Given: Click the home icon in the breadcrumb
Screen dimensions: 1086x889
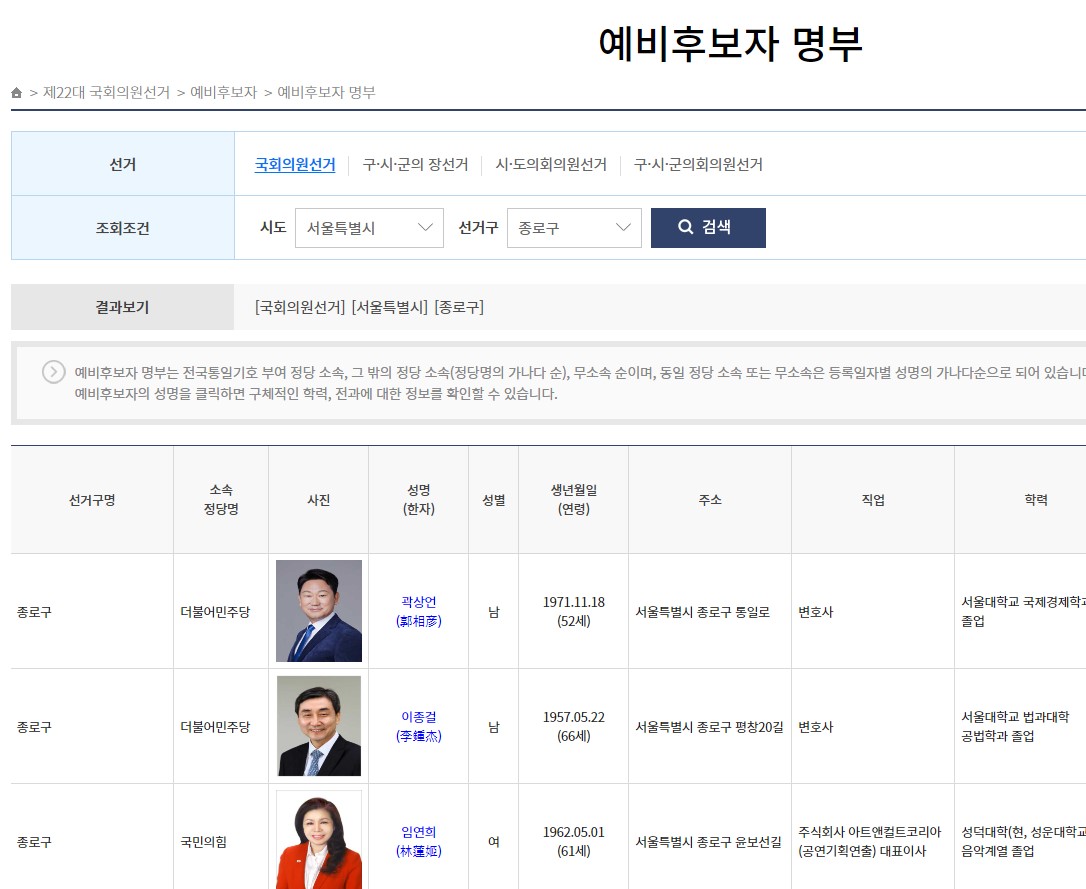Looking at the screenshot, I should 15,92.
